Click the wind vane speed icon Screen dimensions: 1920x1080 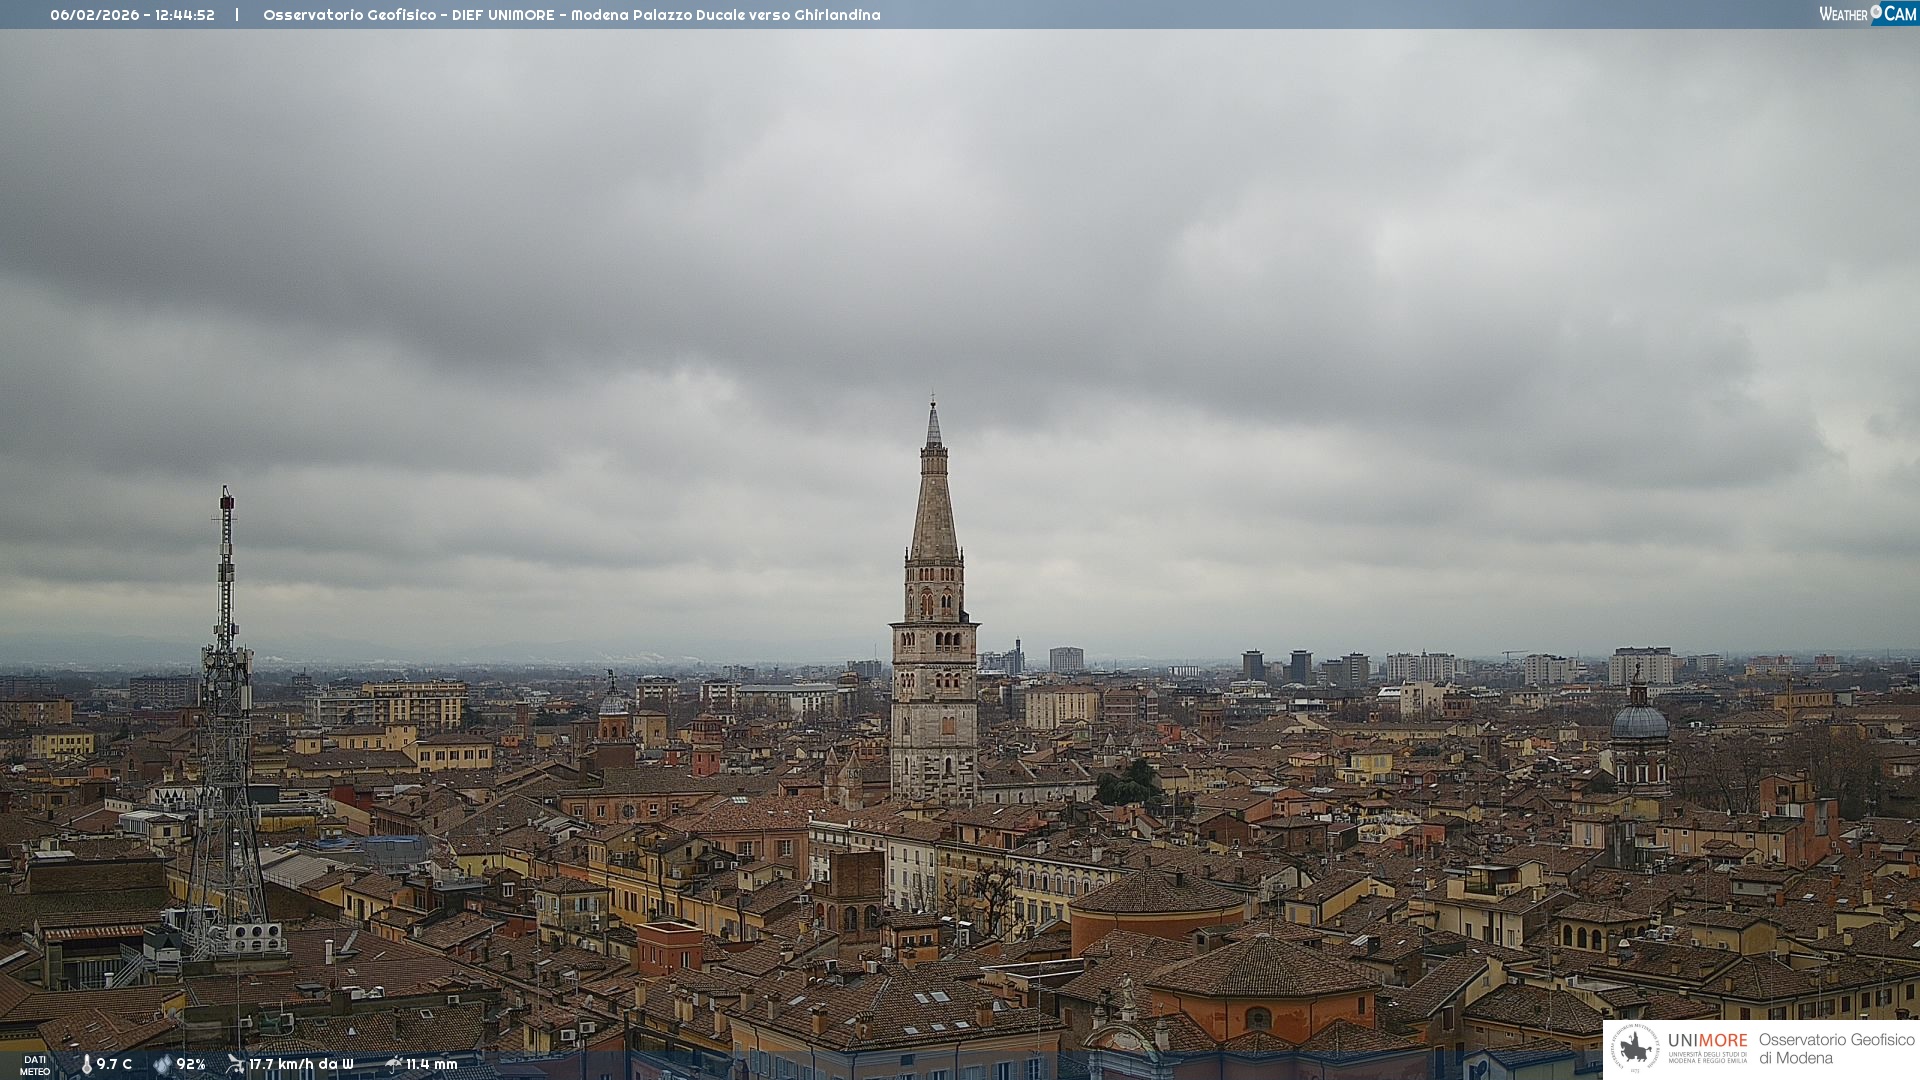[x=235, y=1064]
